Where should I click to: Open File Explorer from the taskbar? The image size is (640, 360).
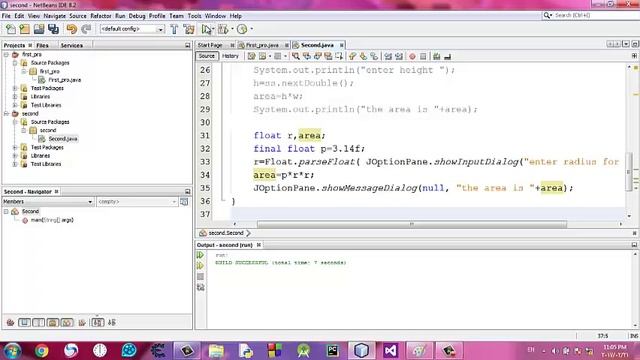coord(216,351)
